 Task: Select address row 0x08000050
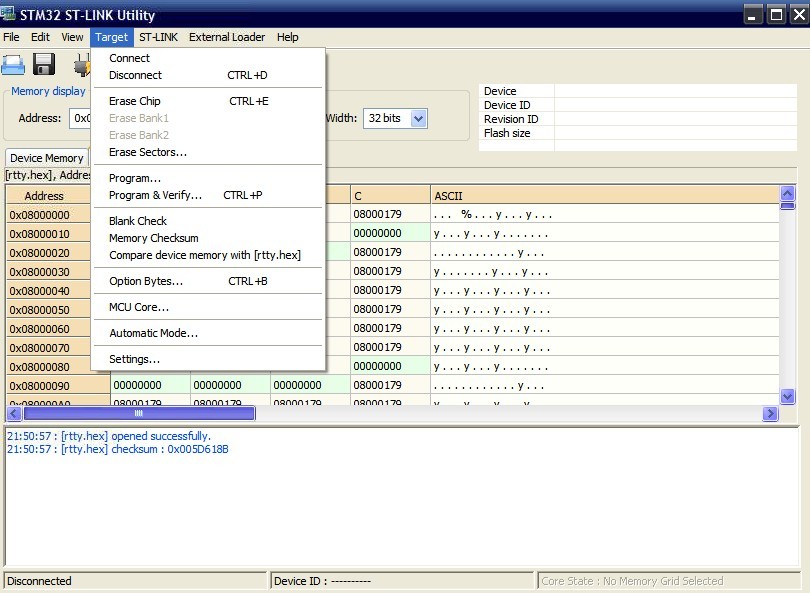point(49,309)
